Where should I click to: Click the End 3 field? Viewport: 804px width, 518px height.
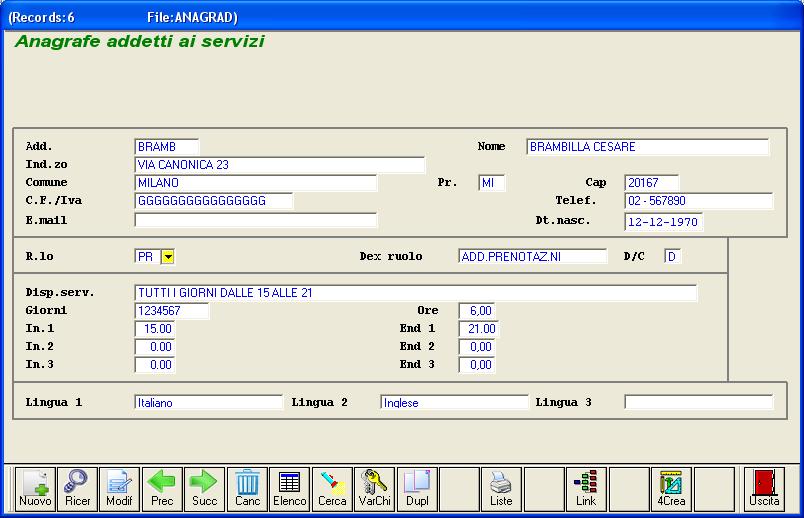click(477, 365)
